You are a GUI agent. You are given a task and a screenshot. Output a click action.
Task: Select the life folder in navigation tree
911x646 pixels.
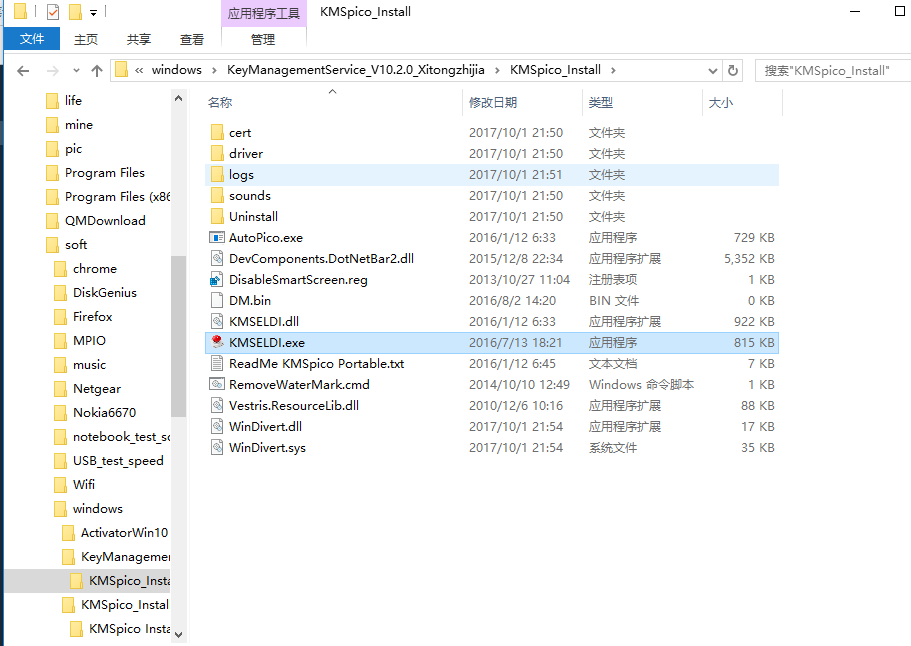pos(73,101)
